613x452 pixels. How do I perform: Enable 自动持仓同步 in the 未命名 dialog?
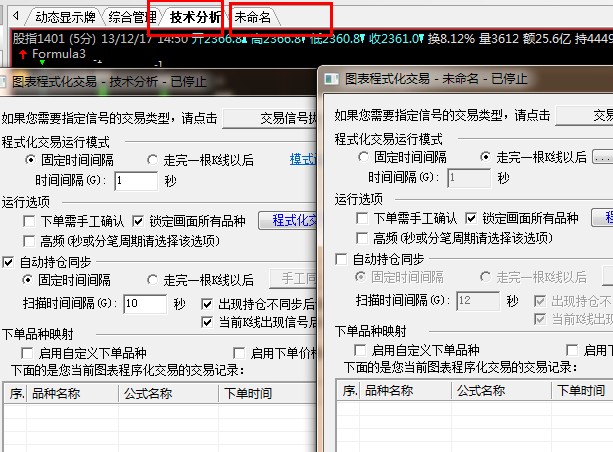[x=341, y=257]
